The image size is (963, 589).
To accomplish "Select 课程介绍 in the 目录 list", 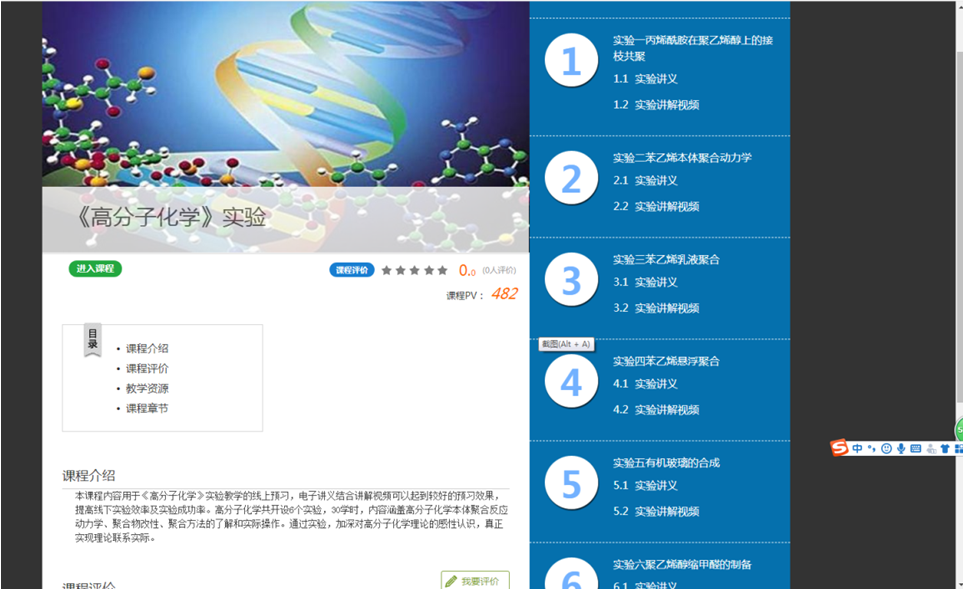I will click(147, 349).
